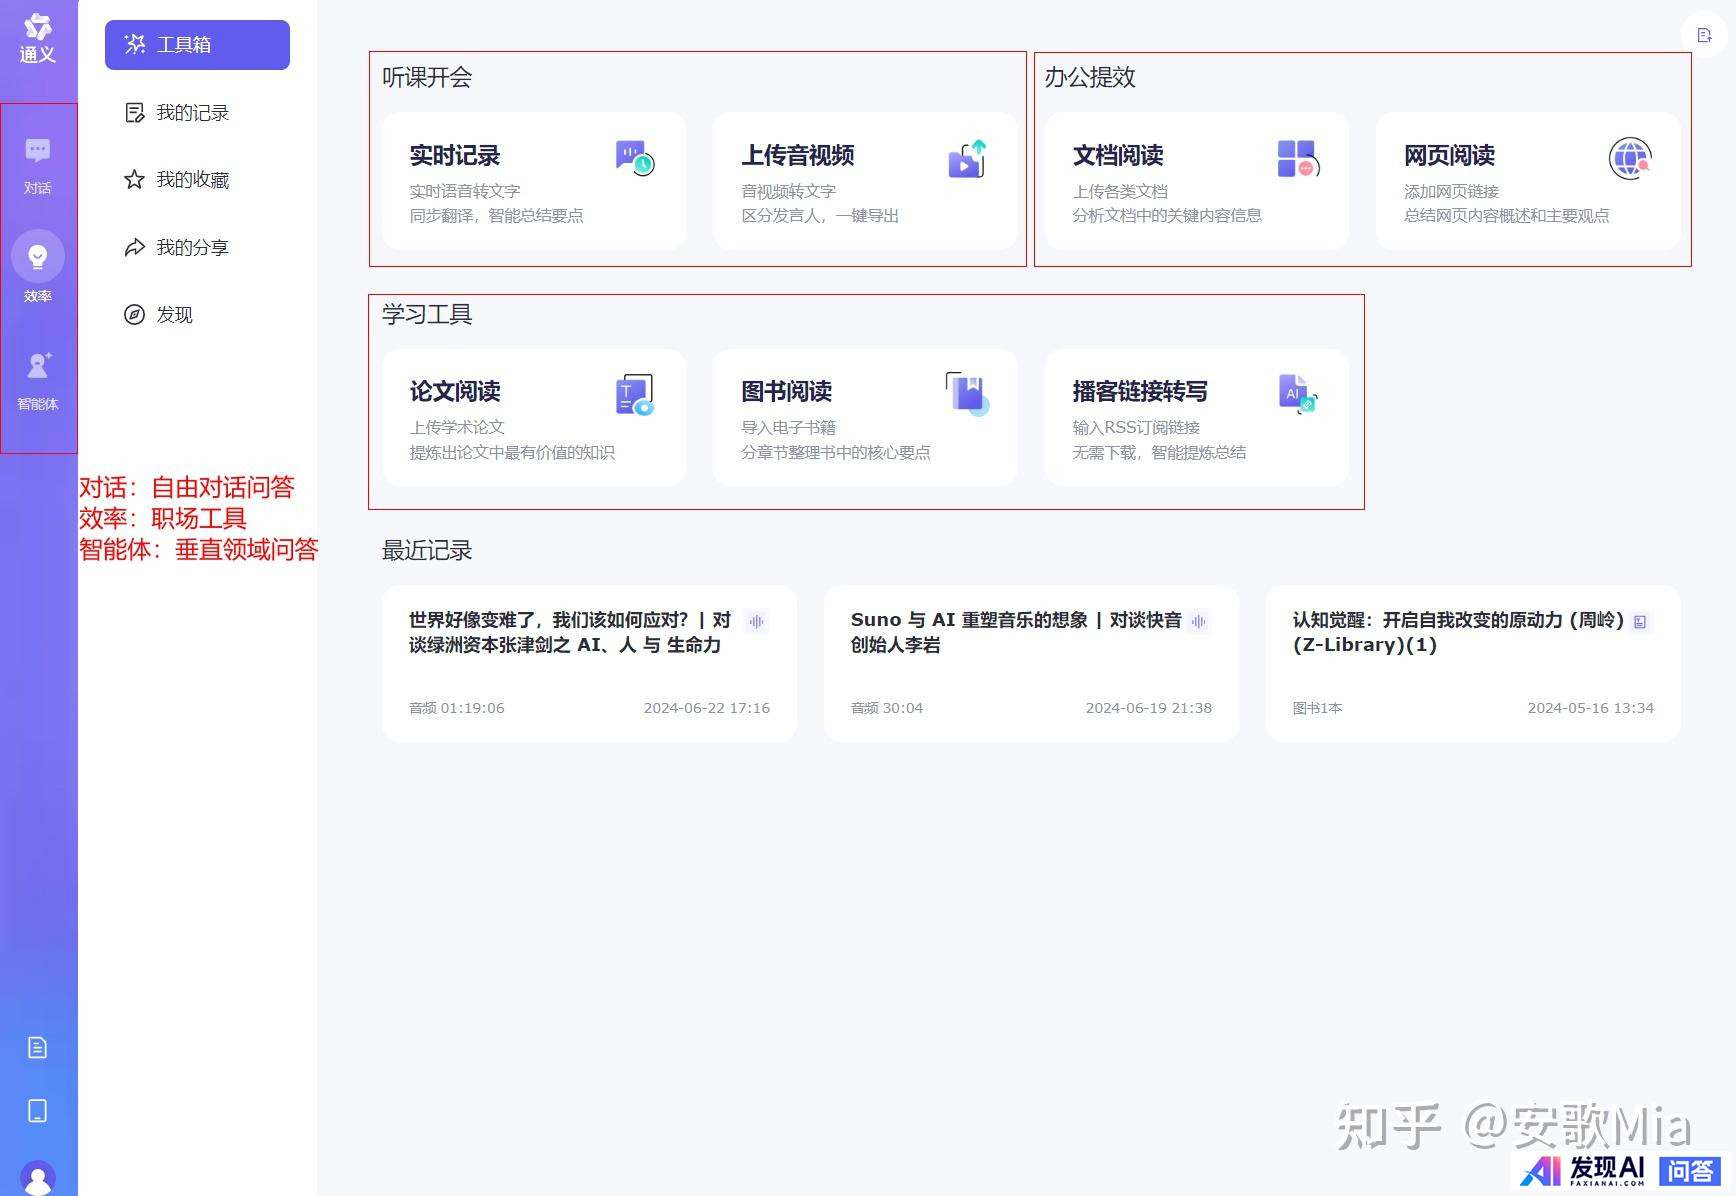
Task: Open the 上传音视频 tool title
Action: coord(798,156)
